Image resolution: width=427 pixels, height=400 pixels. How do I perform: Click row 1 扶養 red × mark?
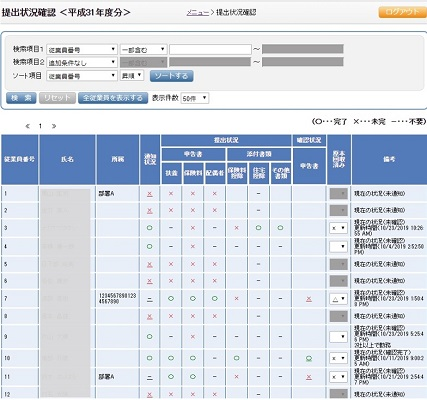point(171,193)
